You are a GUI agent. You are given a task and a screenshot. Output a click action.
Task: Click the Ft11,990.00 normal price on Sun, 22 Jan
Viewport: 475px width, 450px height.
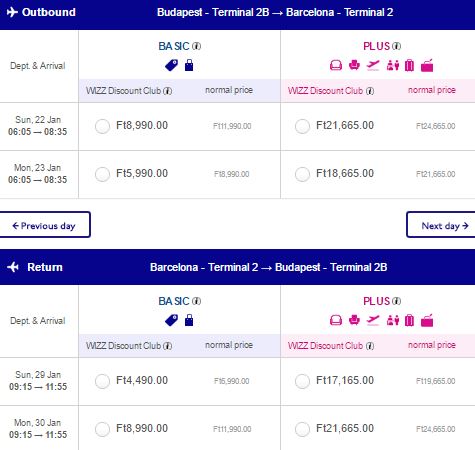point(232,126)
